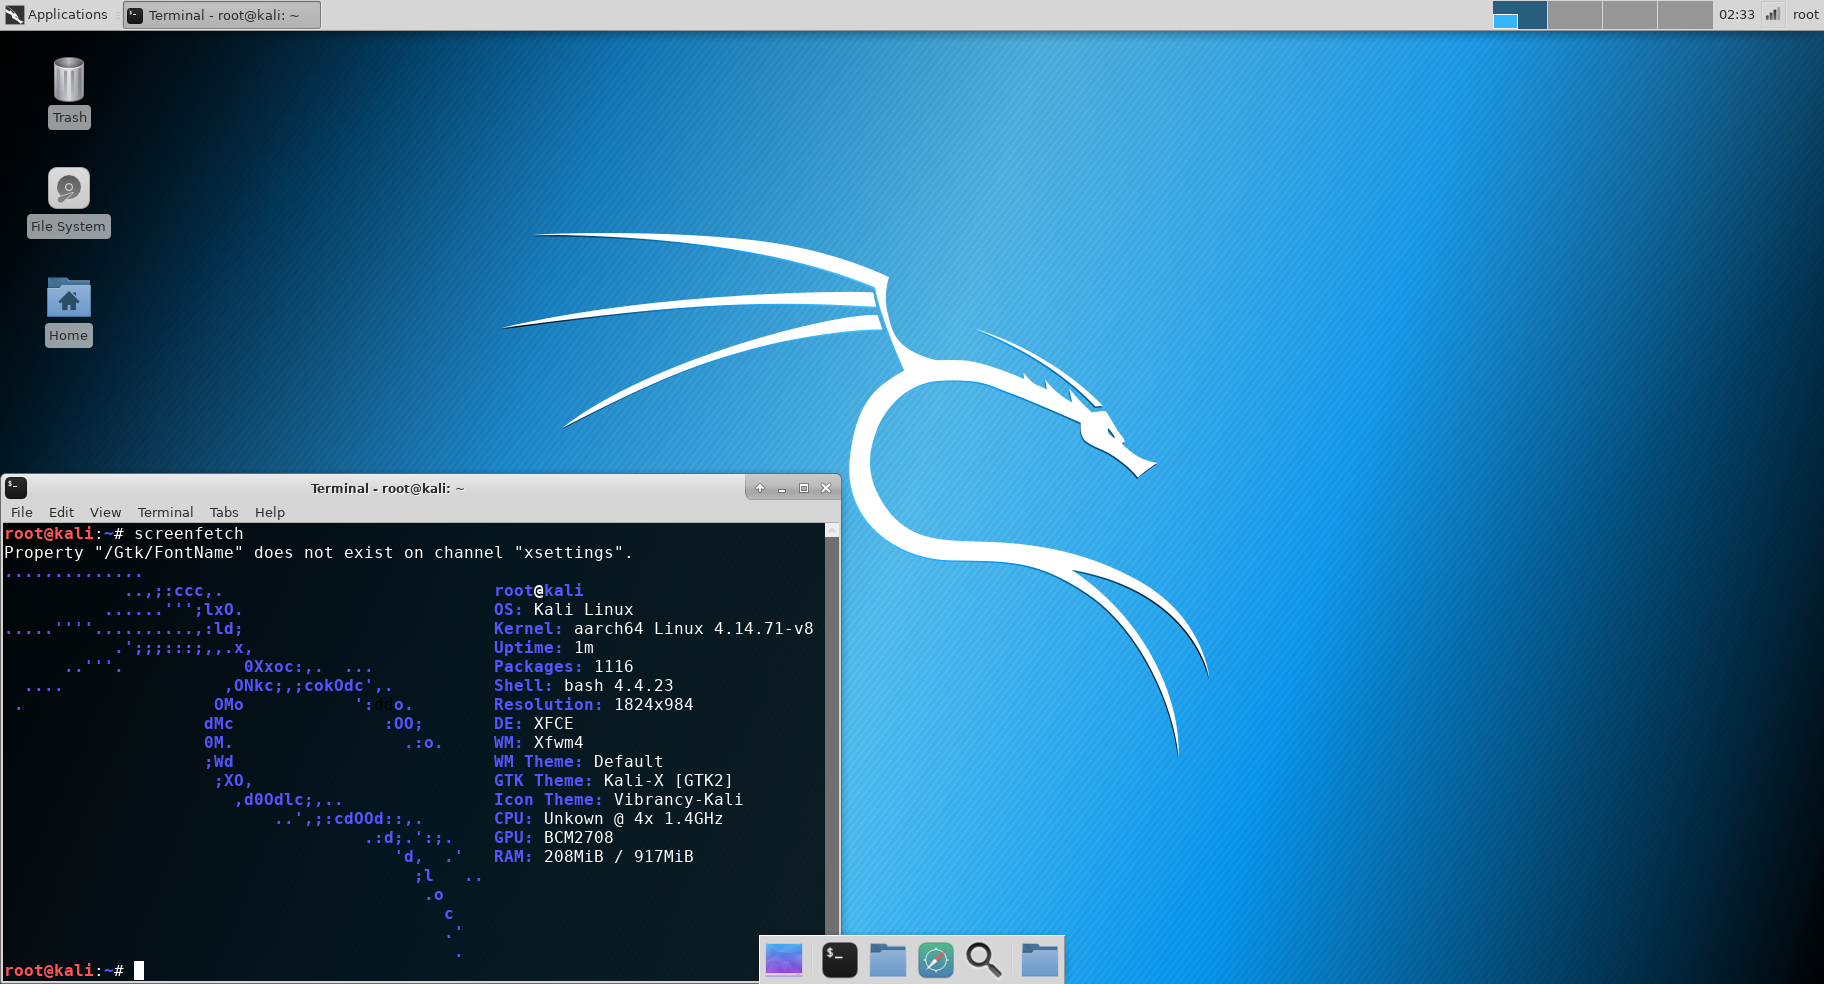The image size is (1824, 984).
Task: Click the GPU value BCM2708
Action: pyautogui.click(x=578, y=838)
